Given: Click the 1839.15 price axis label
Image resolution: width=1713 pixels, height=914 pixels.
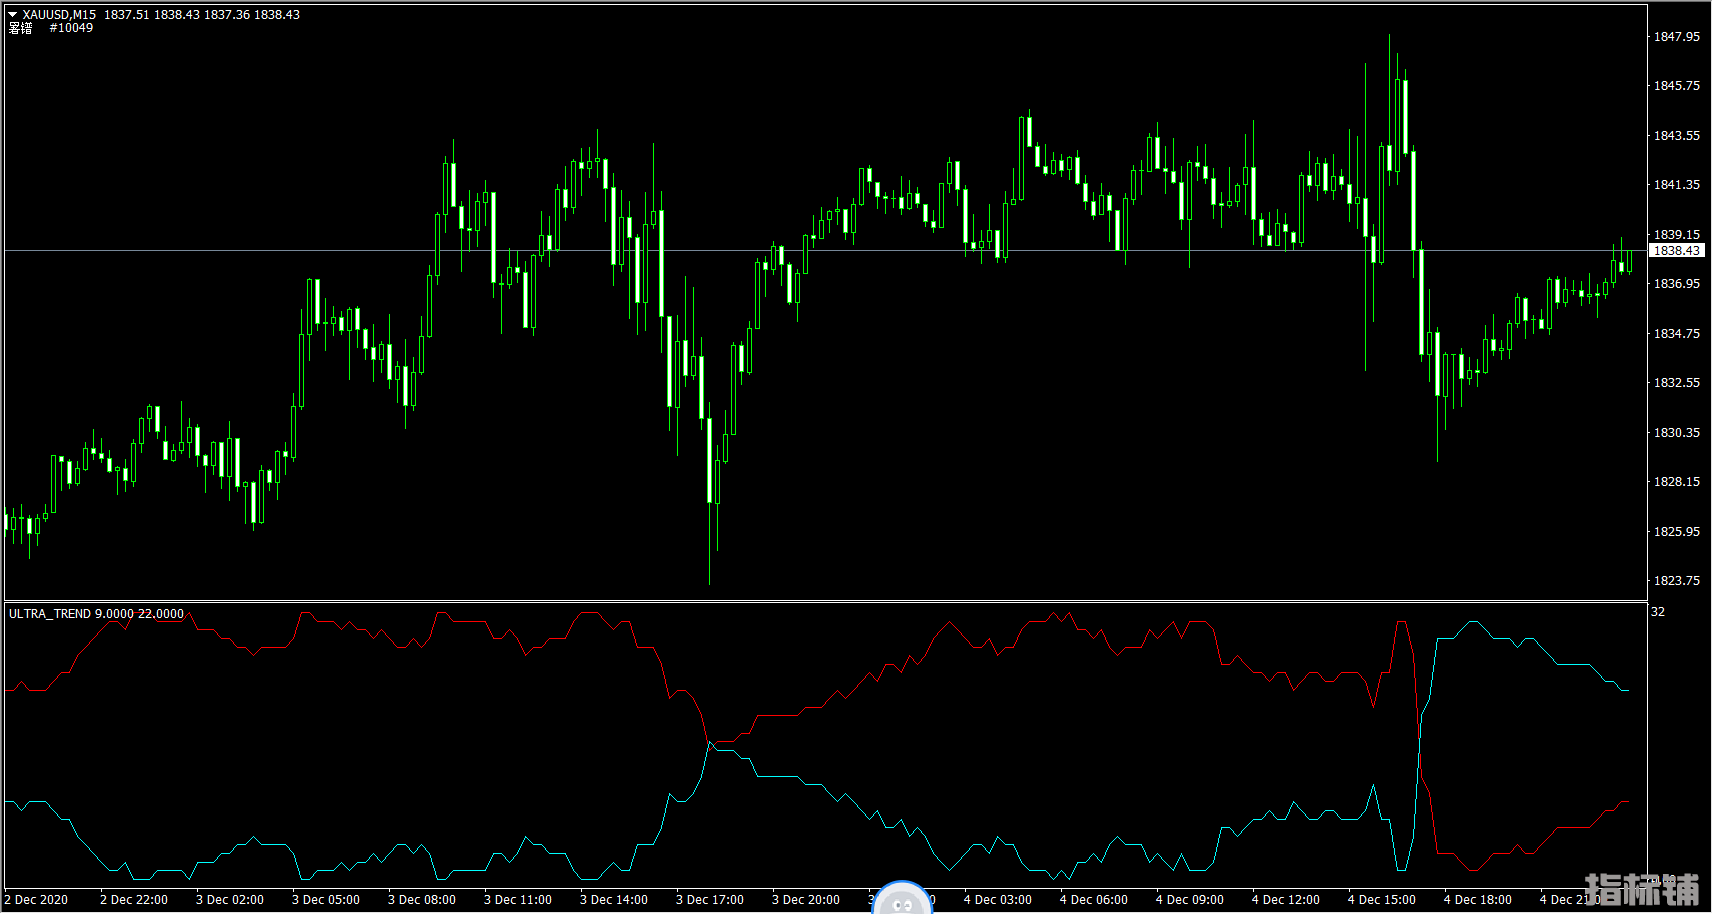Looking at the screenshot, I should (1677, 235).
